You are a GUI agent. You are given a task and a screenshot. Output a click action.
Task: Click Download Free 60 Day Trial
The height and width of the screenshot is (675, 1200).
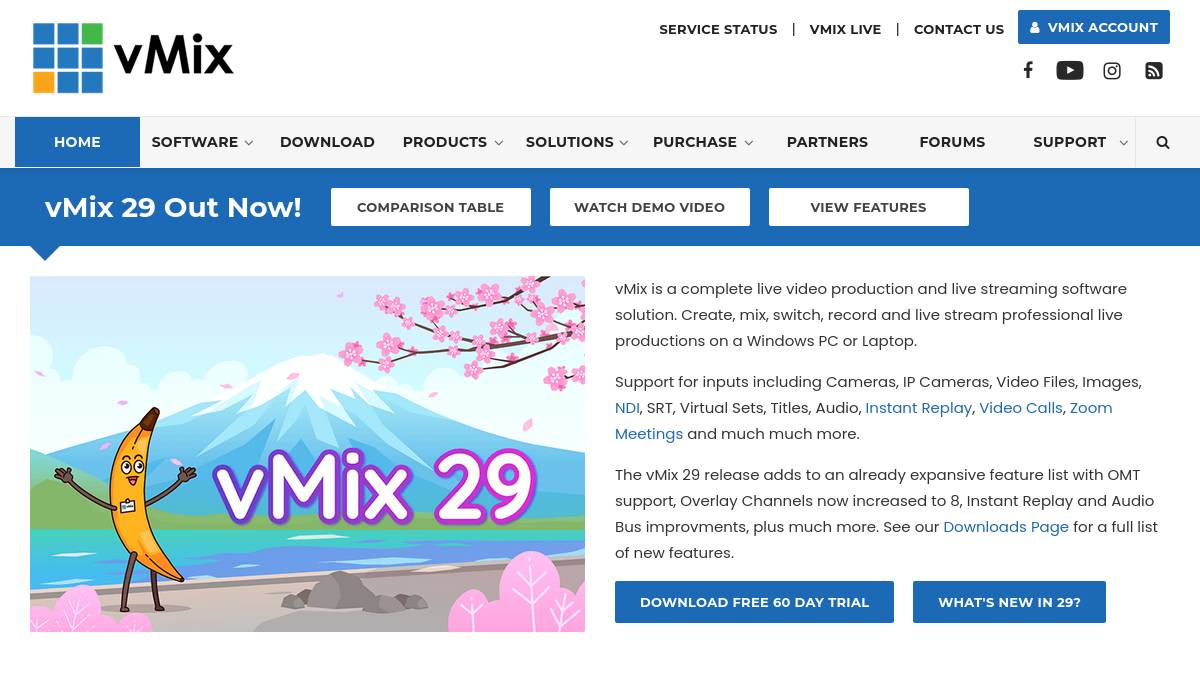tap(754, 602)
